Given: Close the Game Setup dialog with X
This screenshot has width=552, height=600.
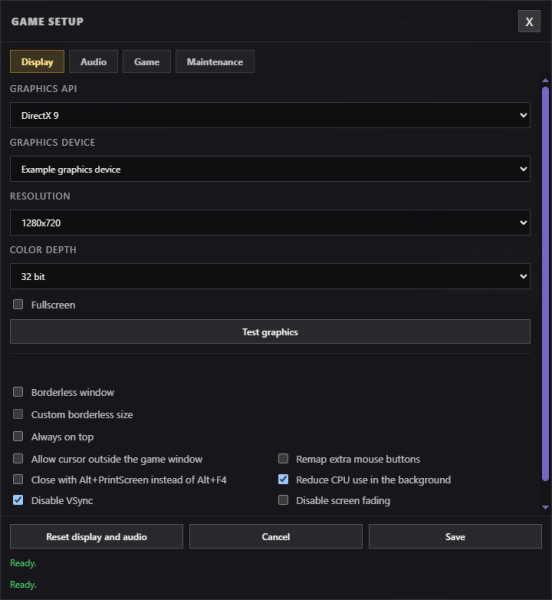Looking at the screenshot, I should tap(529, 21).
